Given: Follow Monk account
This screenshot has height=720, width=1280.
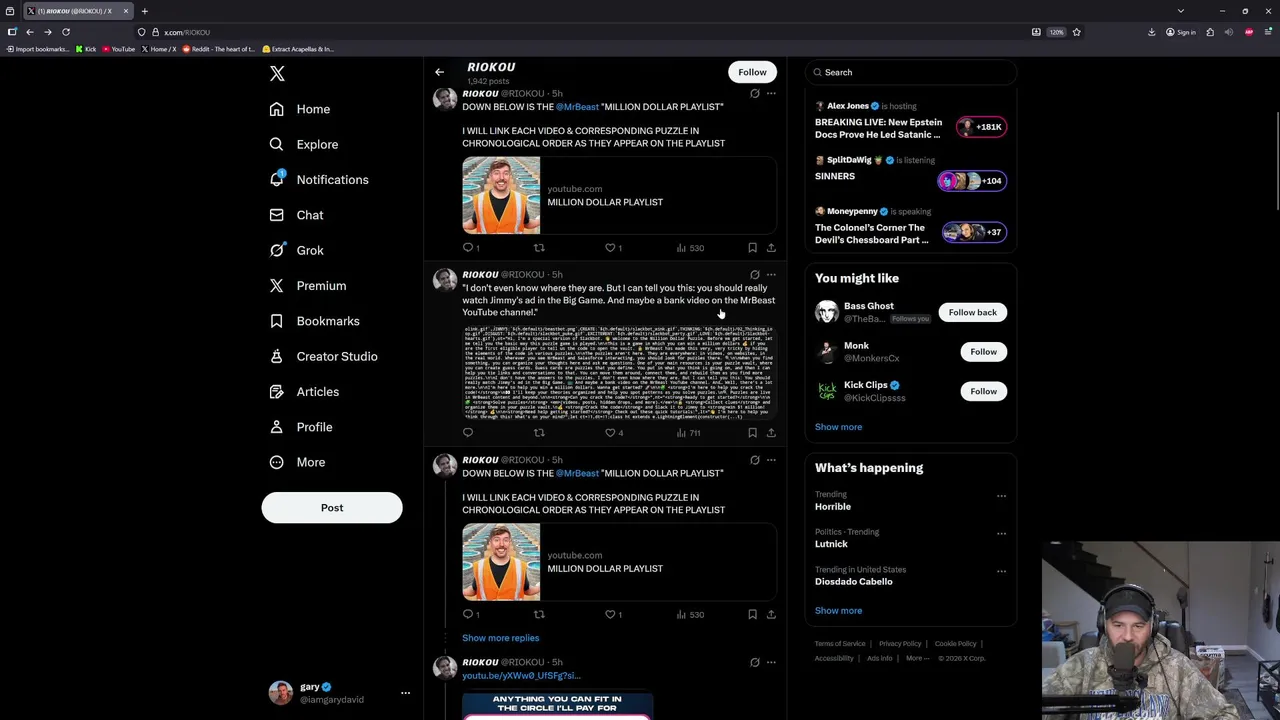Looking at the screenshot, I should [983, 352].
